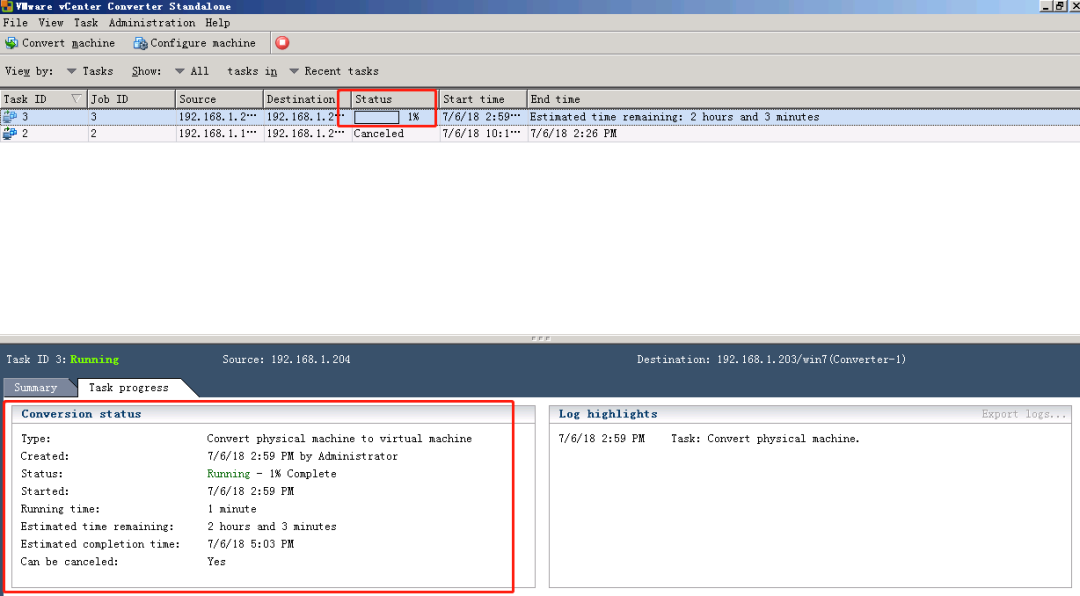The height and width of the screenshot is (596, 1080).
Task: Toggle the Task ID column sort arrow
Action: point(76,99)
